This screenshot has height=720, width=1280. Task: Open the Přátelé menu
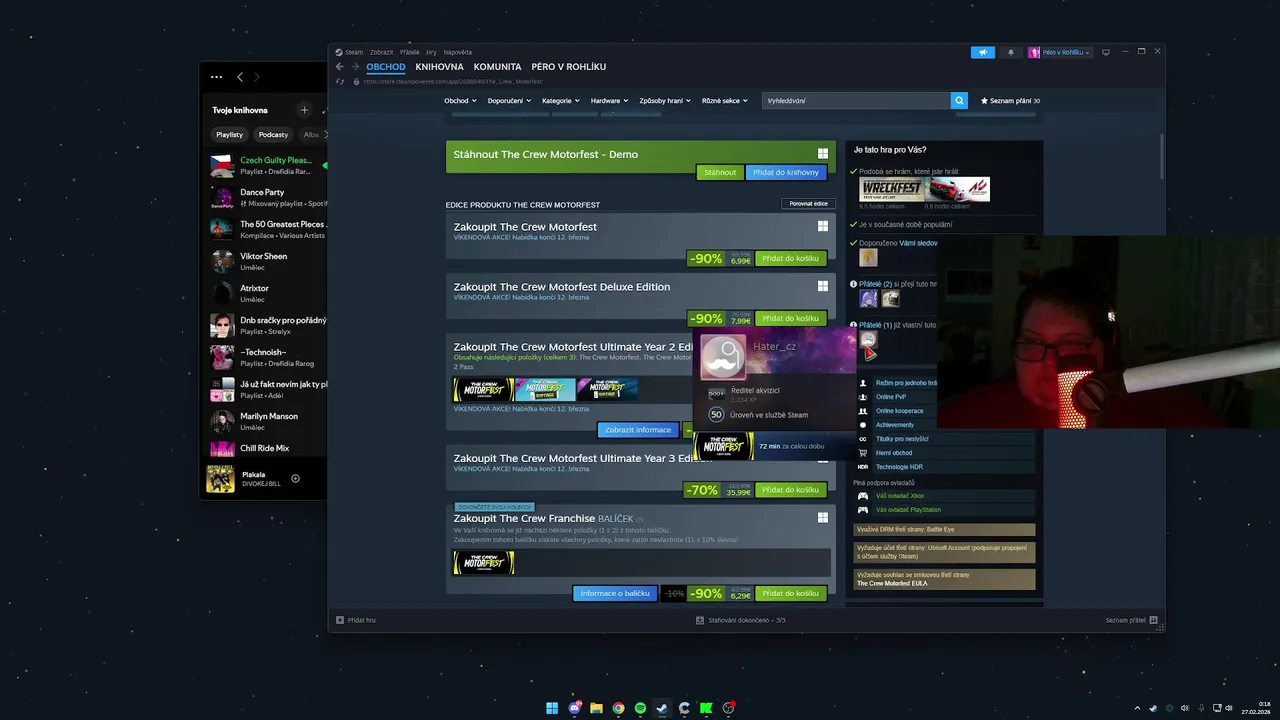click(409, 52)
